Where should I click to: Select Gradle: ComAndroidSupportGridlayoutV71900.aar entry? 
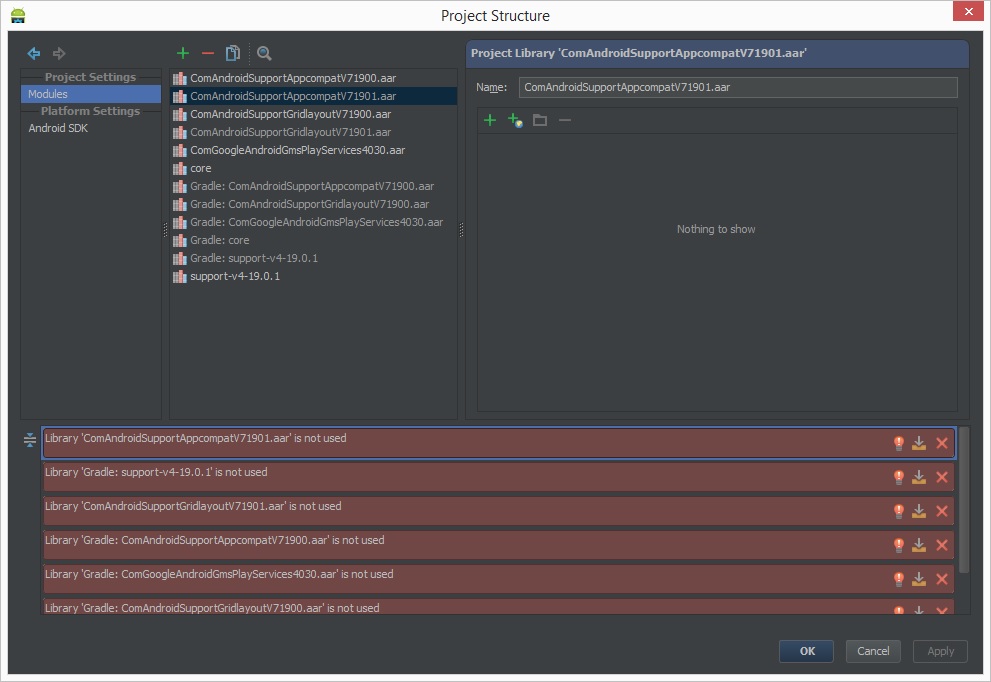(x=313, y=204)
